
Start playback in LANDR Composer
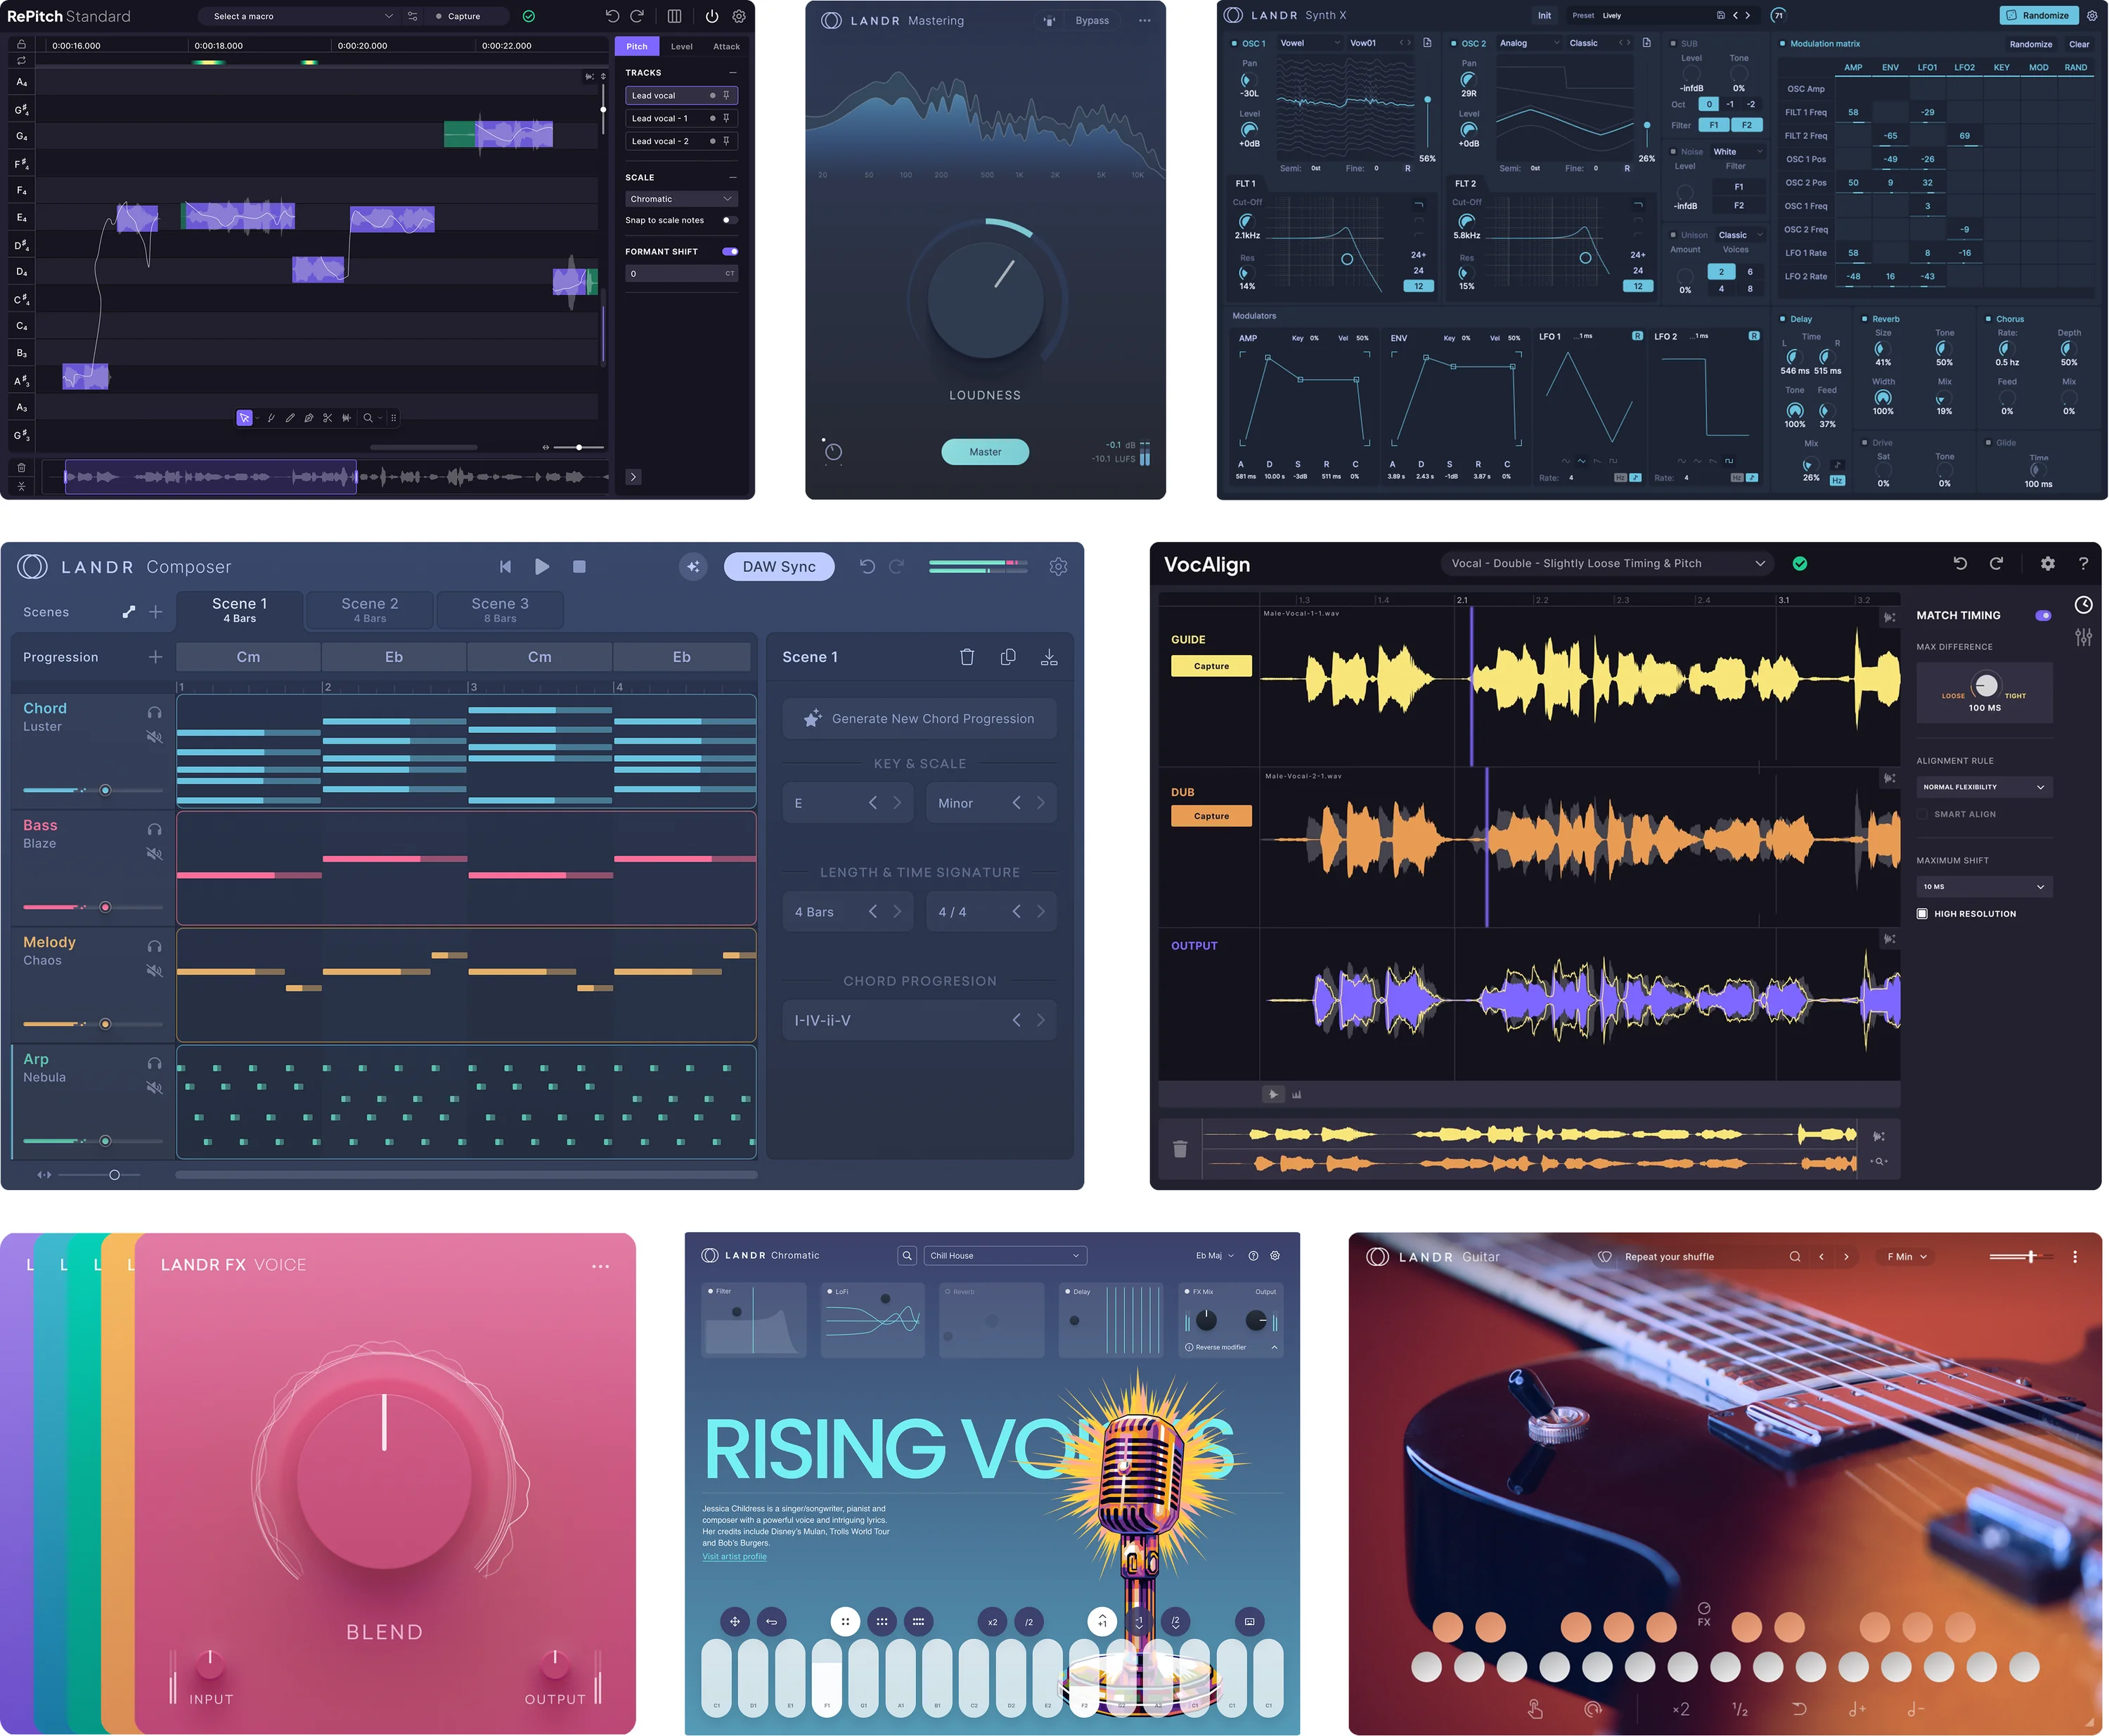pos(542,567)
